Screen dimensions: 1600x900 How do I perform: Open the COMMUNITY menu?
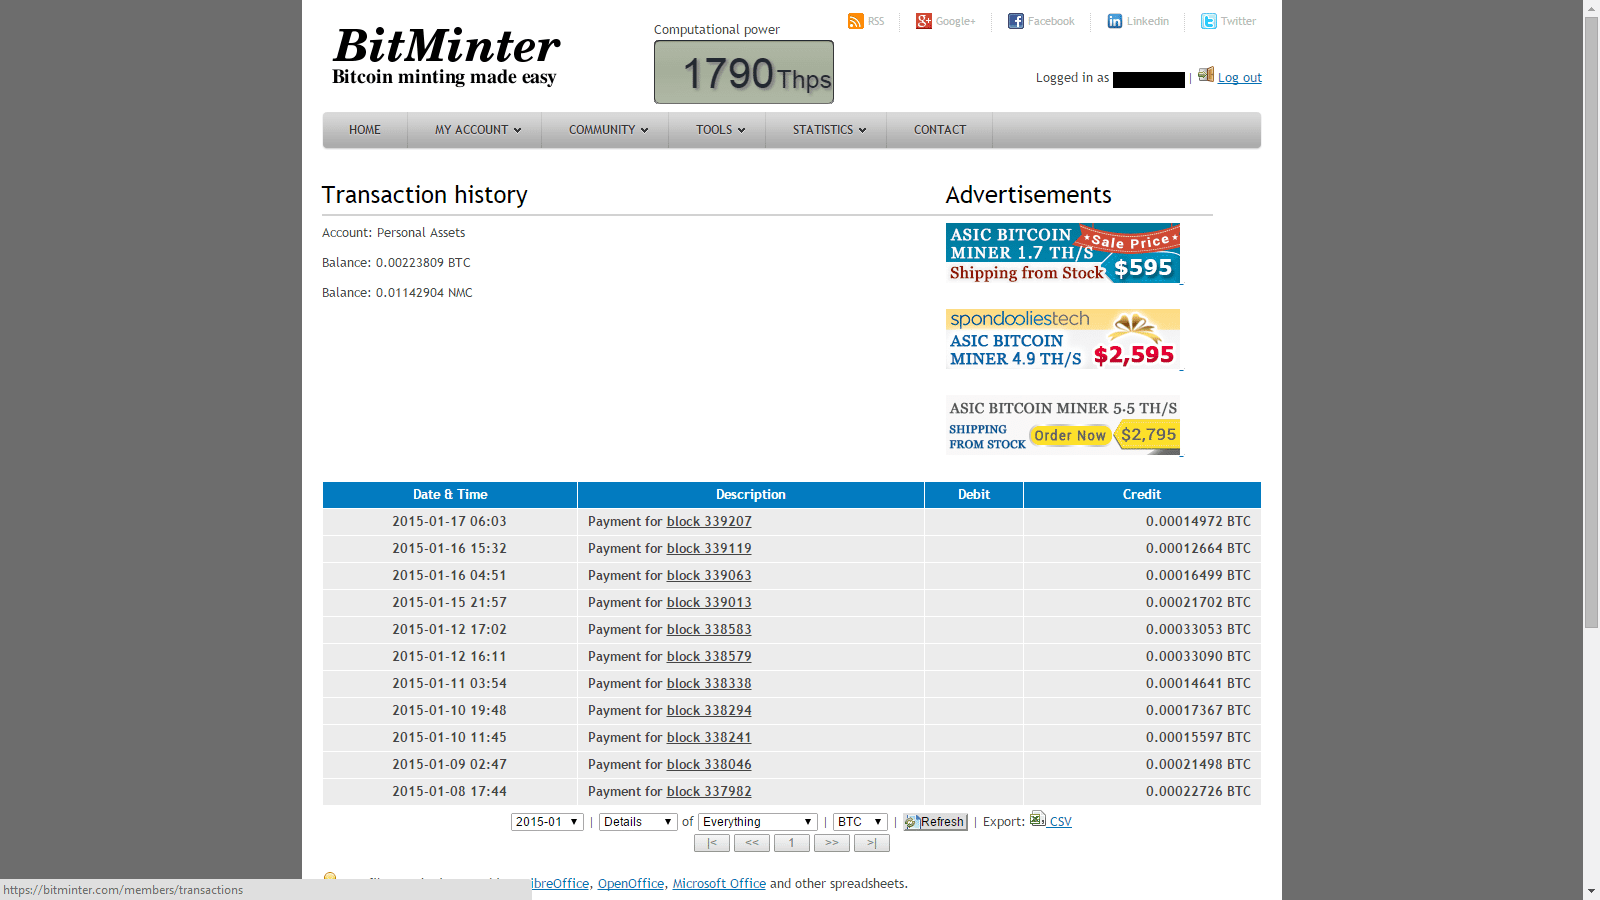click(x=606, y=130)
